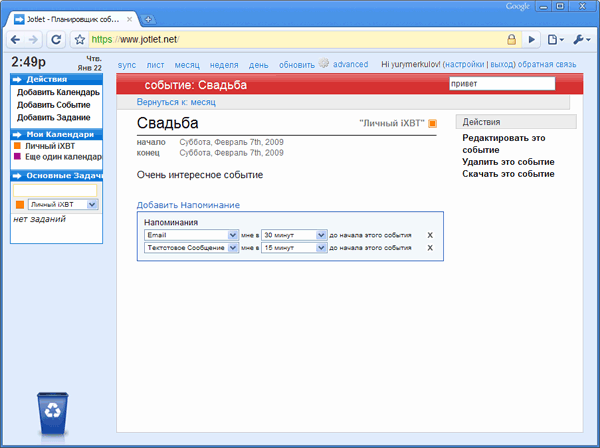Switch to the месяц view
Viewport: 600px width, 448px height.
pyautogui.click(x=187, y=65)
